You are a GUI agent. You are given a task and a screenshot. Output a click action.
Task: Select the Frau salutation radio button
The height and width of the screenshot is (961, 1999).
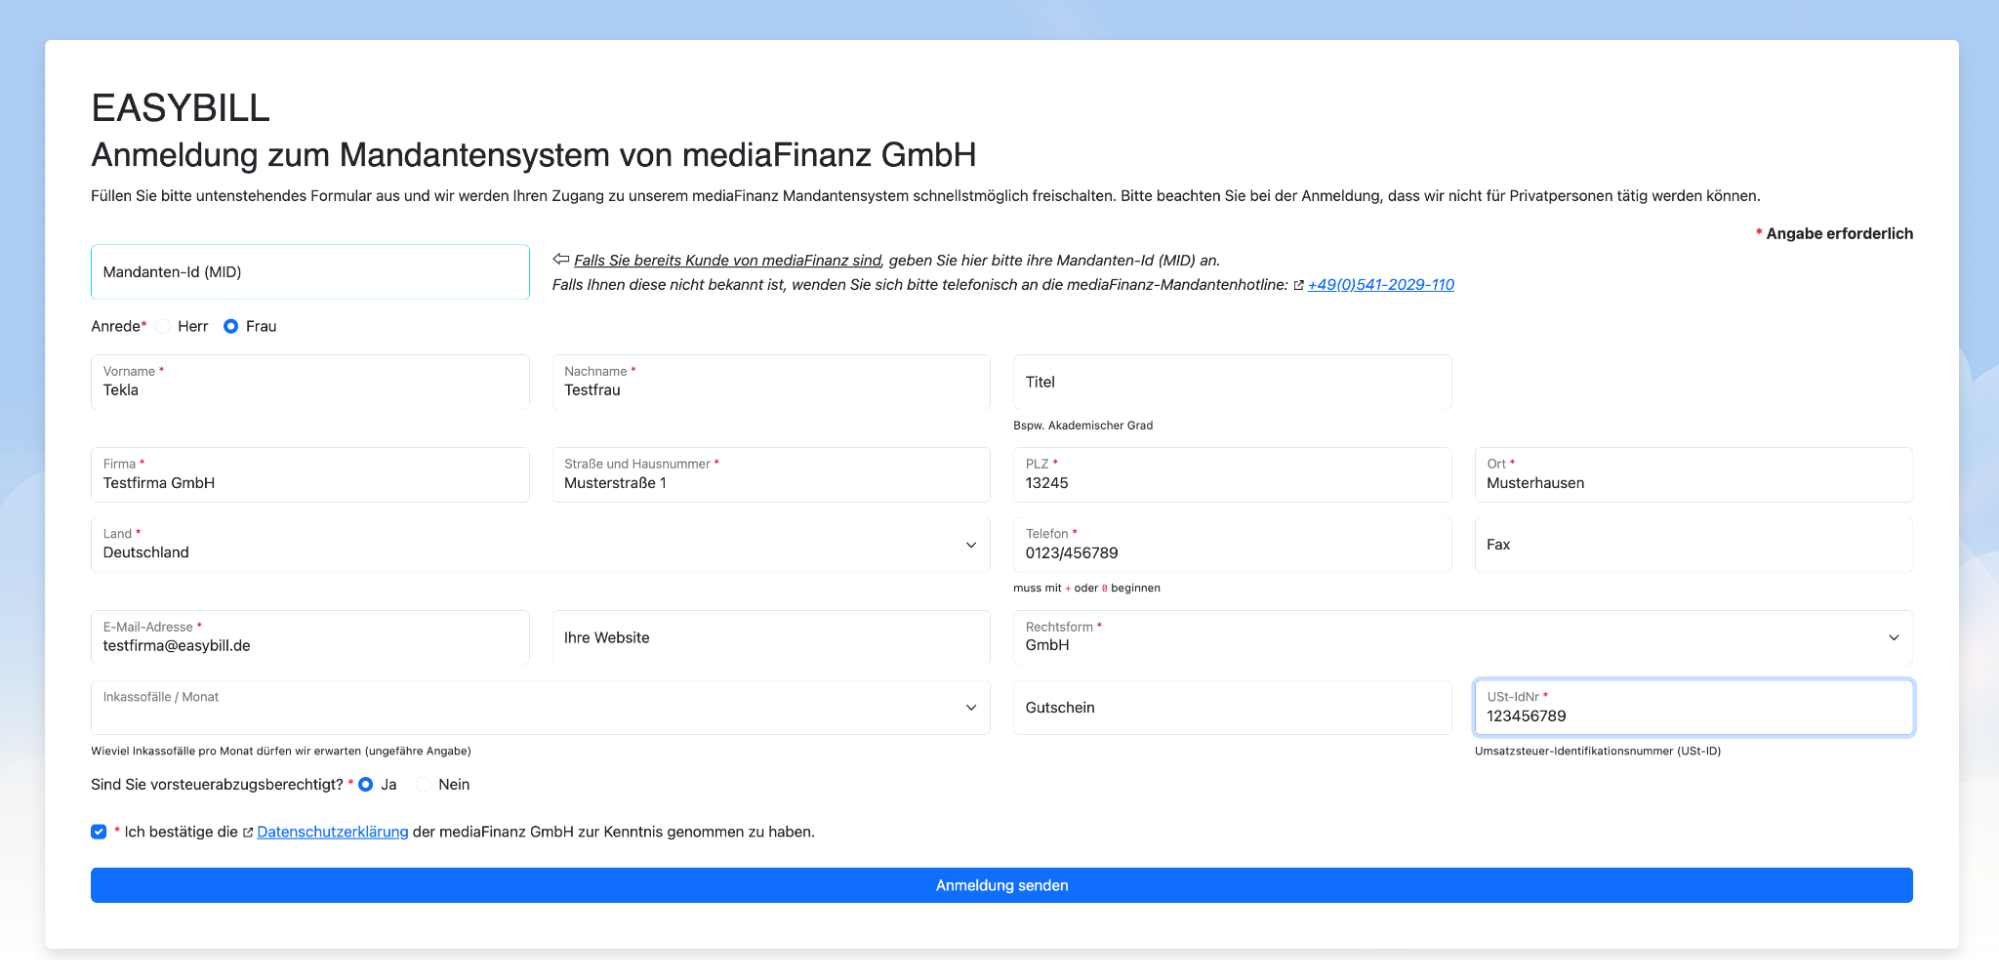pyautogui.click(x=231, y=327)
